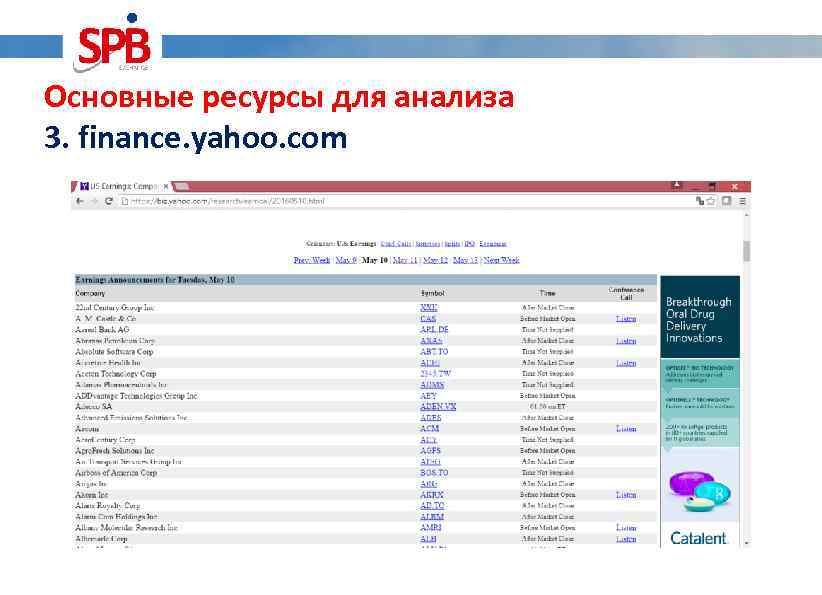Click the browser forward arrow
Image resolution: width=822 pixels, height=595 pixels.
95,201
